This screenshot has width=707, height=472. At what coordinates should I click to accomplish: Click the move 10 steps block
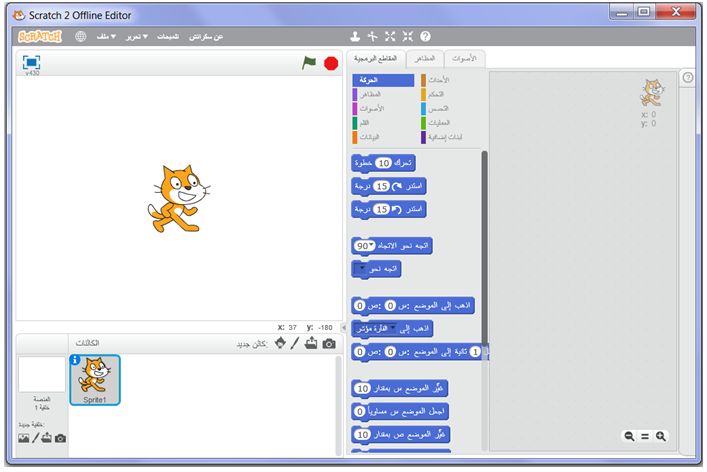click(383, 163)
